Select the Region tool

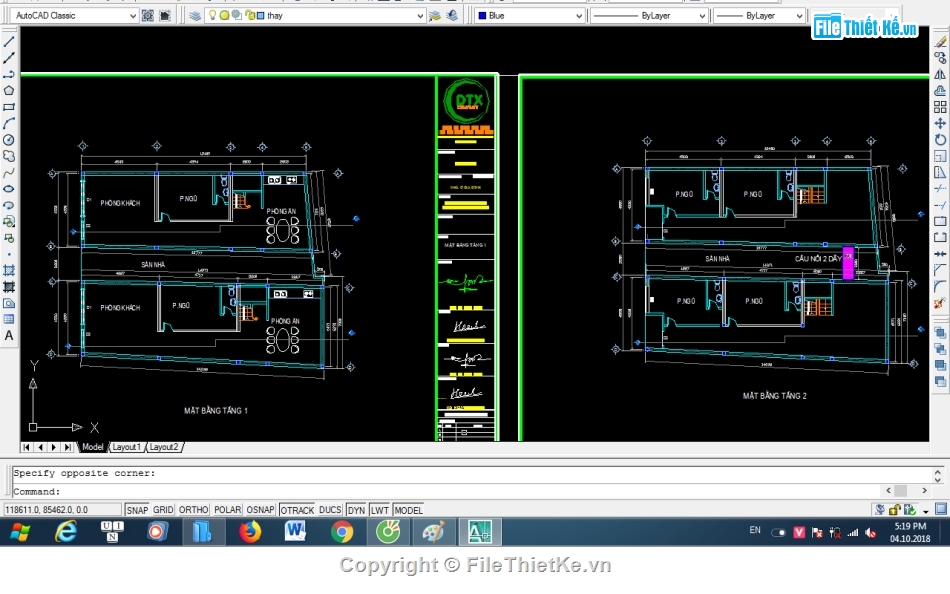tap(8, 303)
